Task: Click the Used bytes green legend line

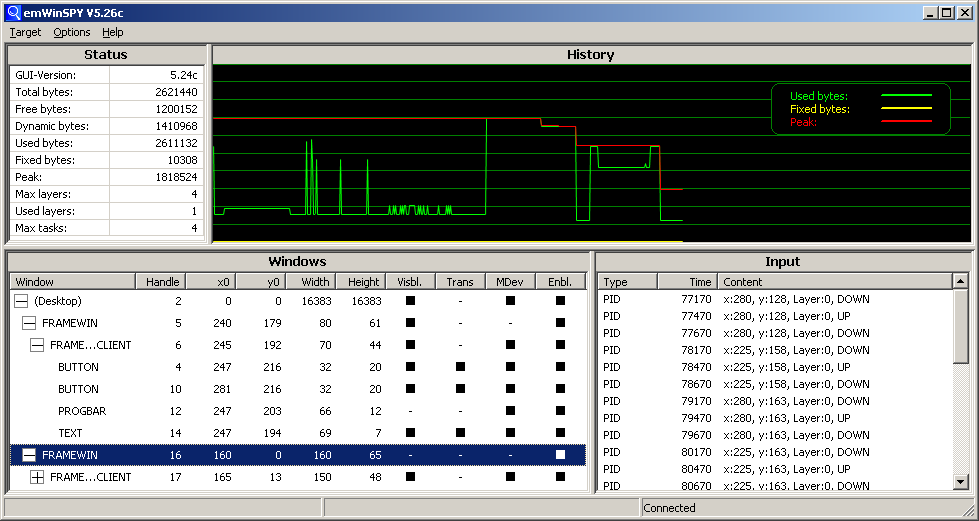Action: tap(906, 96)
